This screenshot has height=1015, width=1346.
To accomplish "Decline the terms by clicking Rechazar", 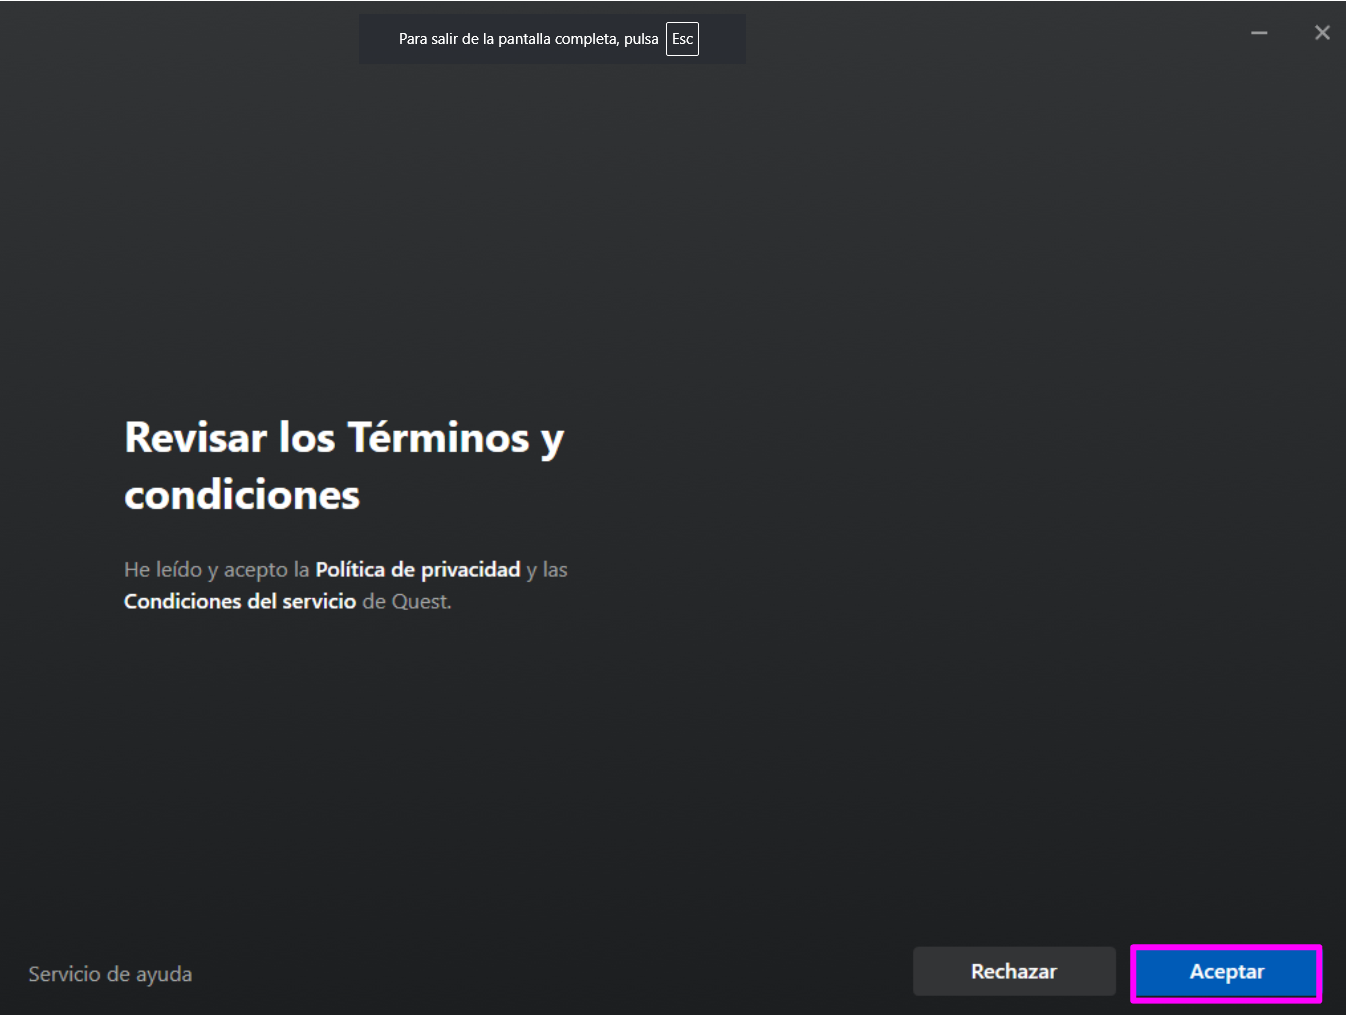I will click(1014, 971).
